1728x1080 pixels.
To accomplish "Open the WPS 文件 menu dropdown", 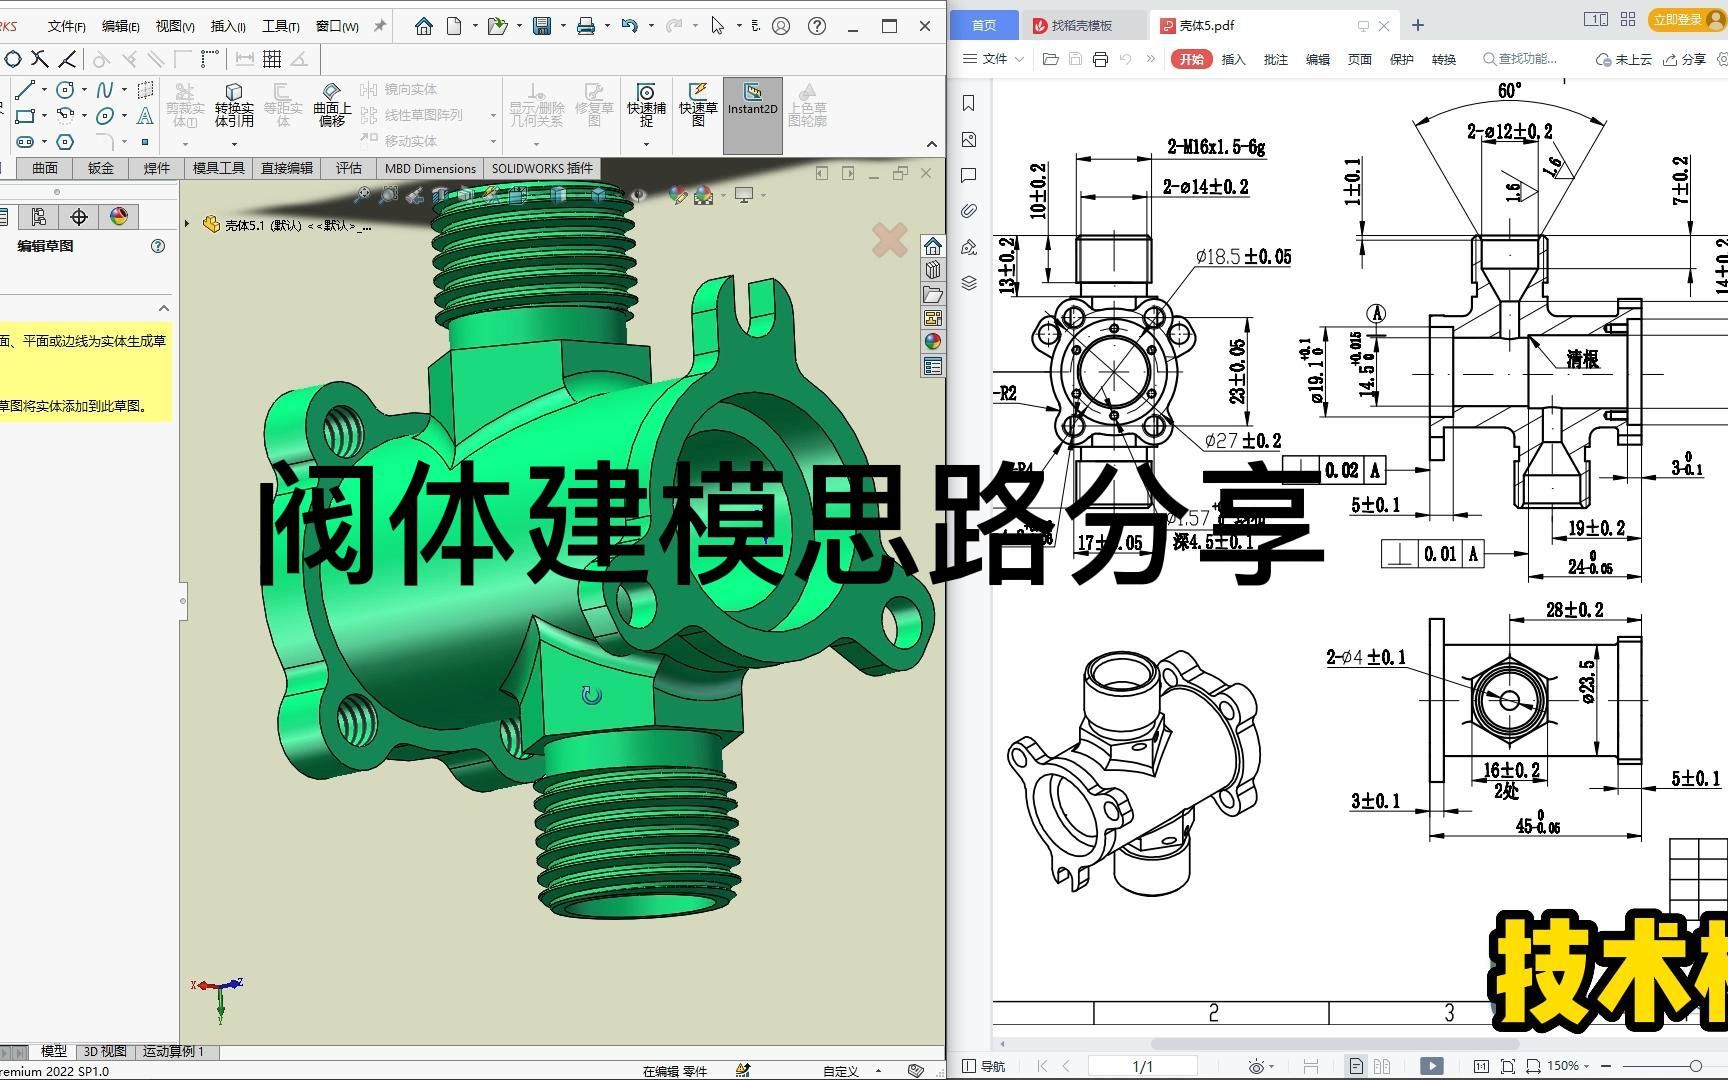I will pyautogui.click(x=993, y=59).
